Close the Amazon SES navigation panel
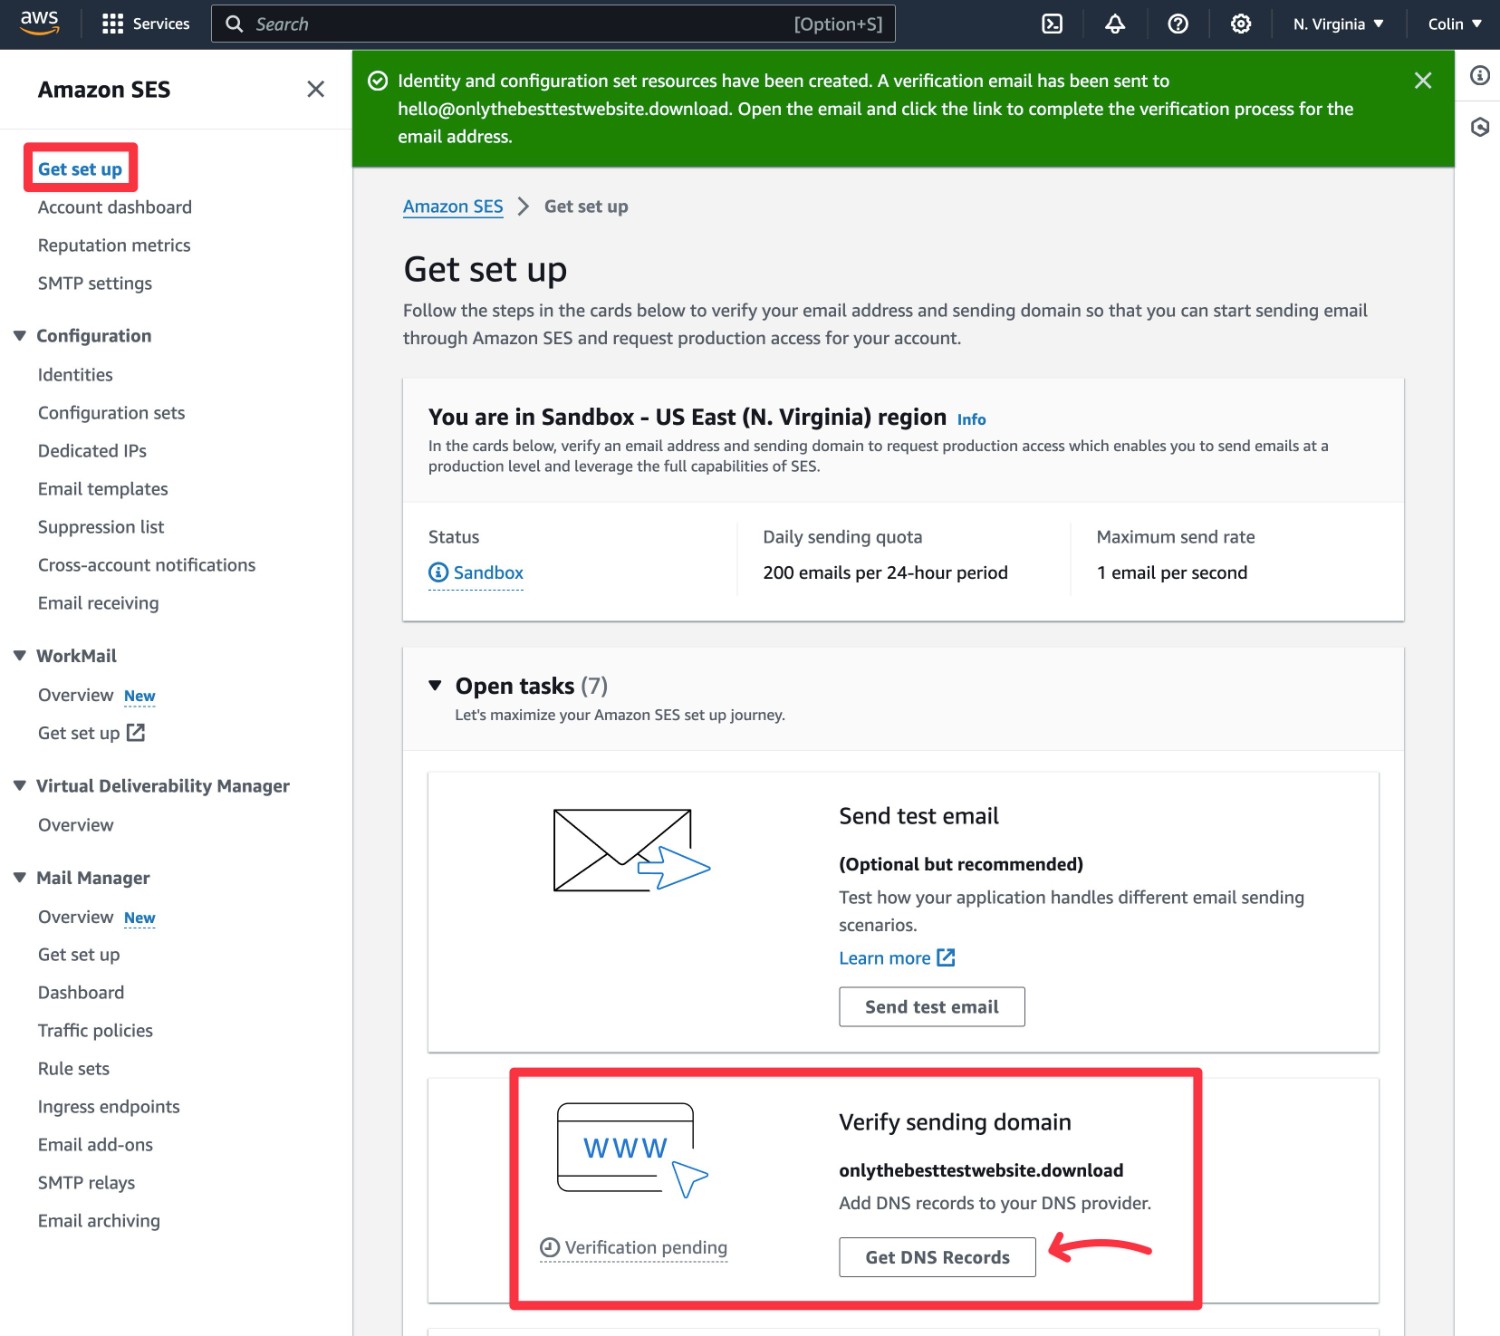The height and width of the screenshot is (1336, 1500). click(x=316, y=89)
